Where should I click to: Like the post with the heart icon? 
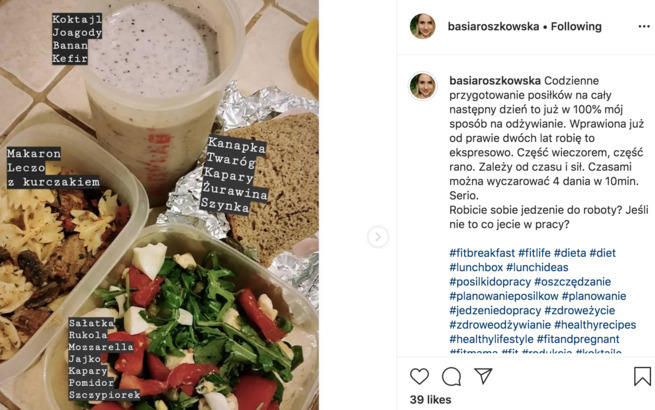coord(419,376)
